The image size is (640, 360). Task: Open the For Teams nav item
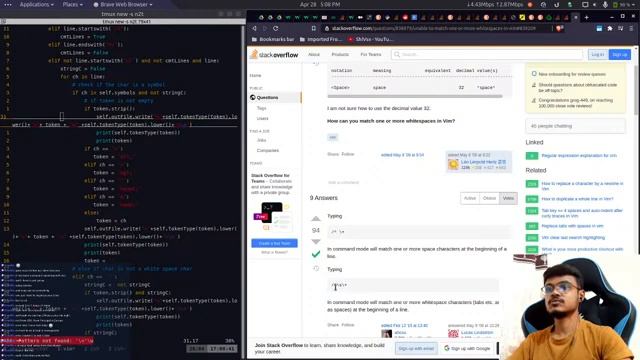click(x=371, y=54)
